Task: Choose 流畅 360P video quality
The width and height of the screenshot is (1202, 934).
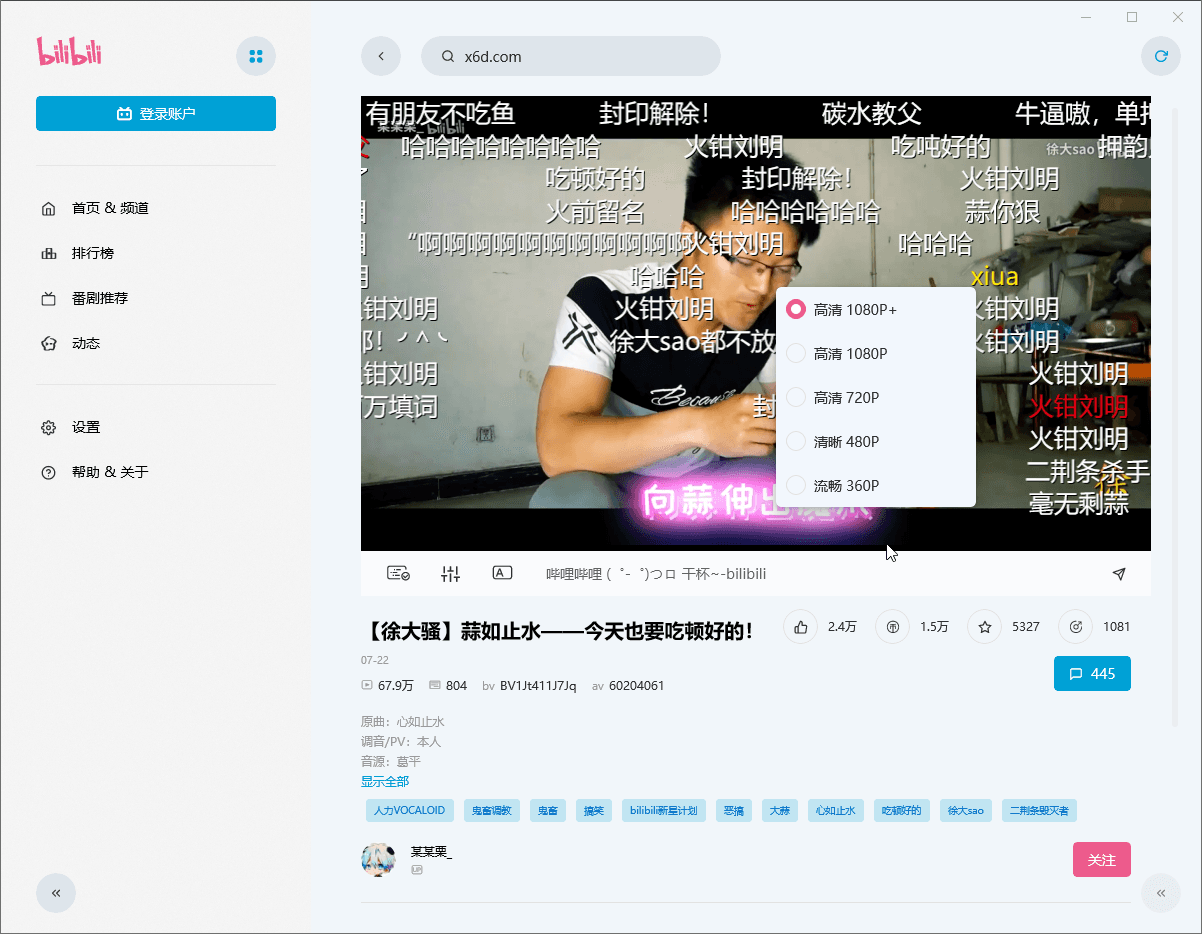Action: [x=846, y=486]
